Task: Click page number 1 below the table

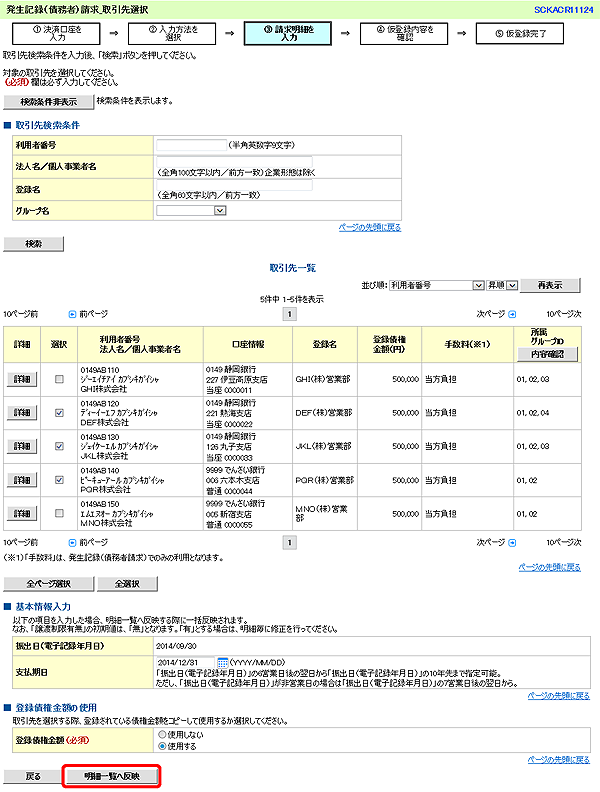Action: coord(289,542)
